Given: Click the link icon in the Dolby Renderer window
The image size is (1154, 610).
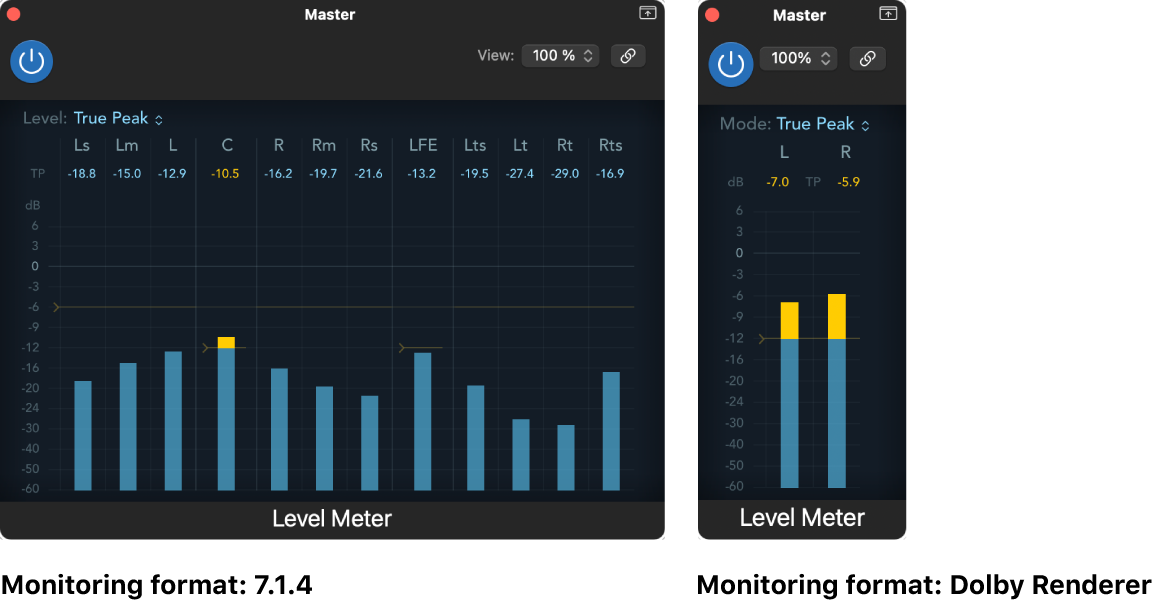Looking at the screenshot, I should pyautogui.click(x=867, y=58).
